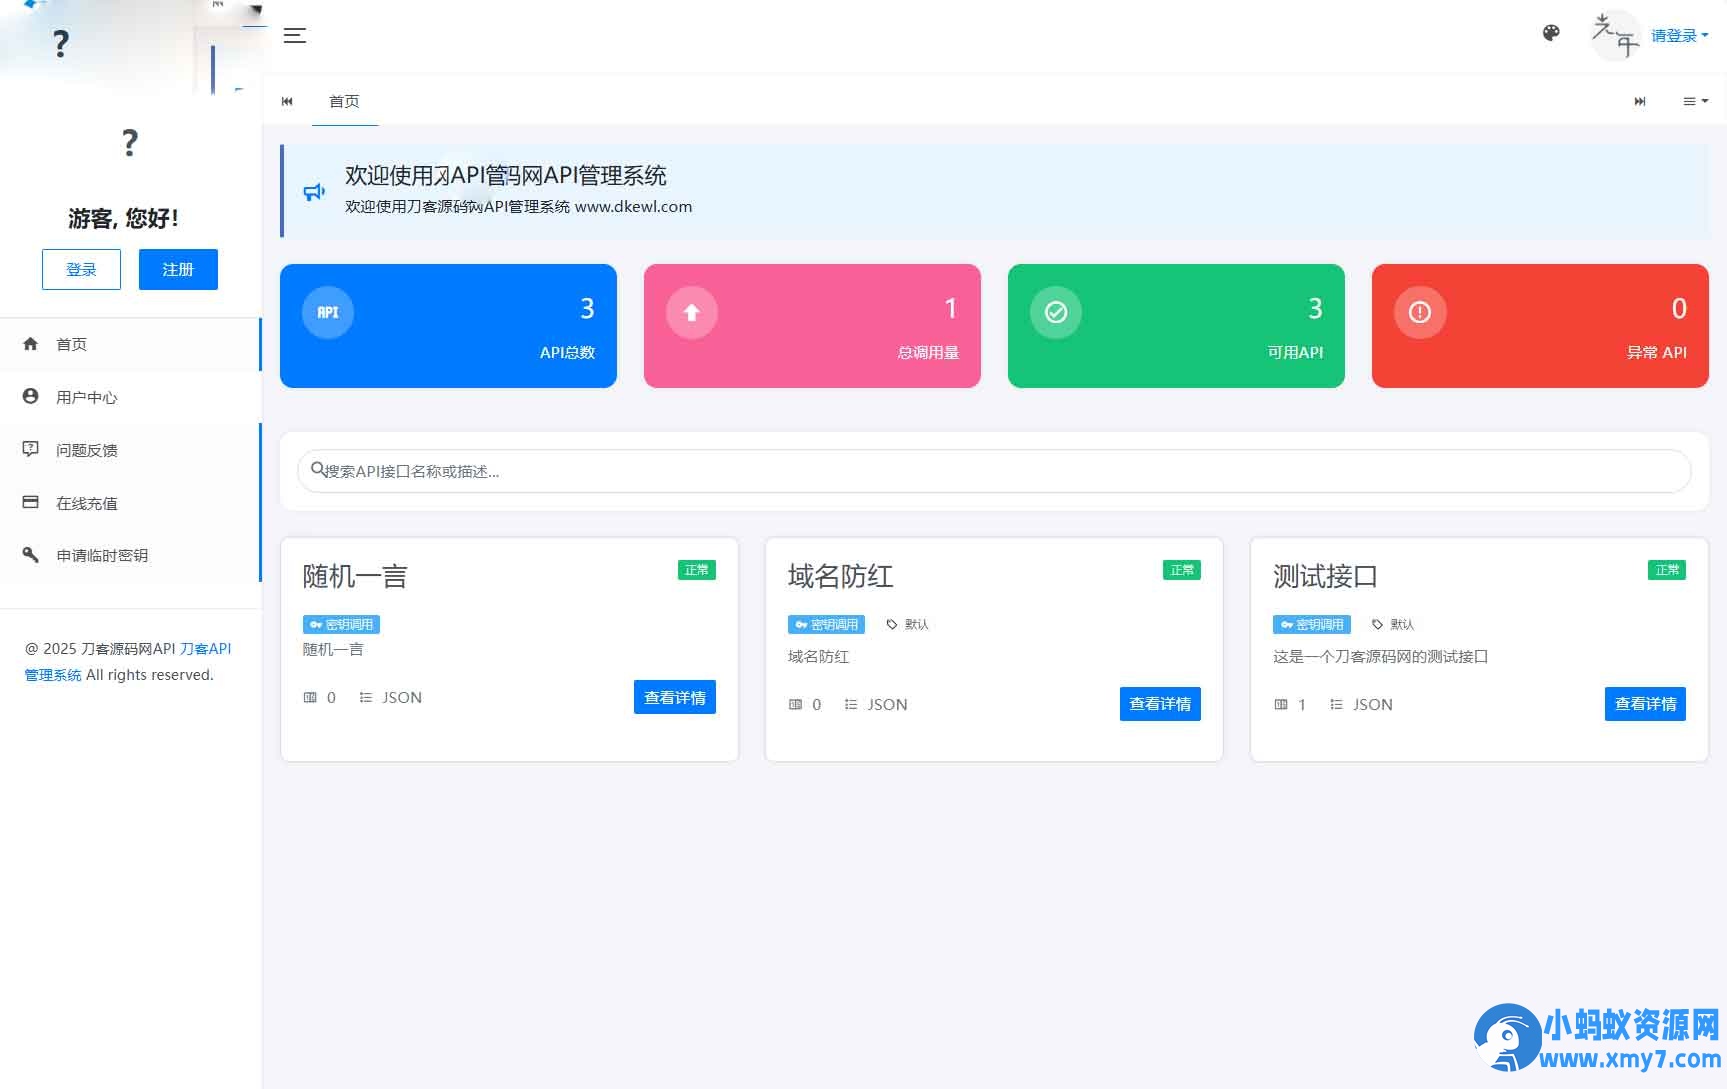Screen dimensions: 1727x1089
Task: Click 查看详情 on the 测试接口 card
Action: 1645,704
